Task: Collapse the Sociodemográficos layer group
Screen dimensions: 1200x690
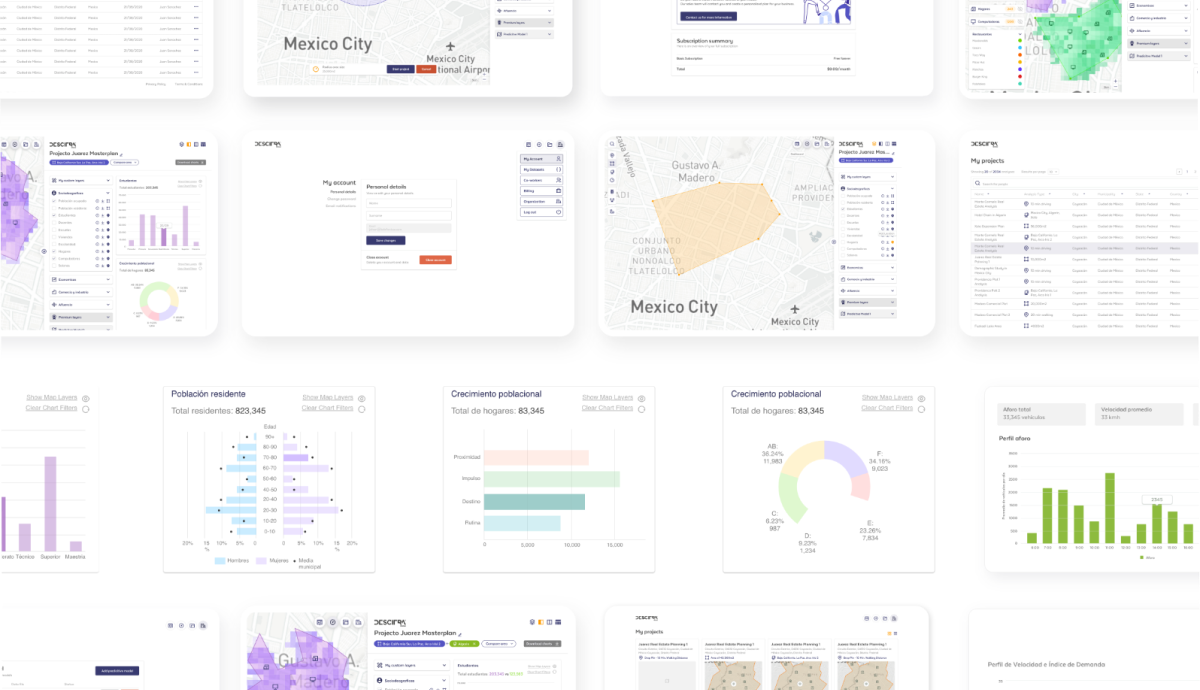Action: pyautogui.click(x=107, y=193)
